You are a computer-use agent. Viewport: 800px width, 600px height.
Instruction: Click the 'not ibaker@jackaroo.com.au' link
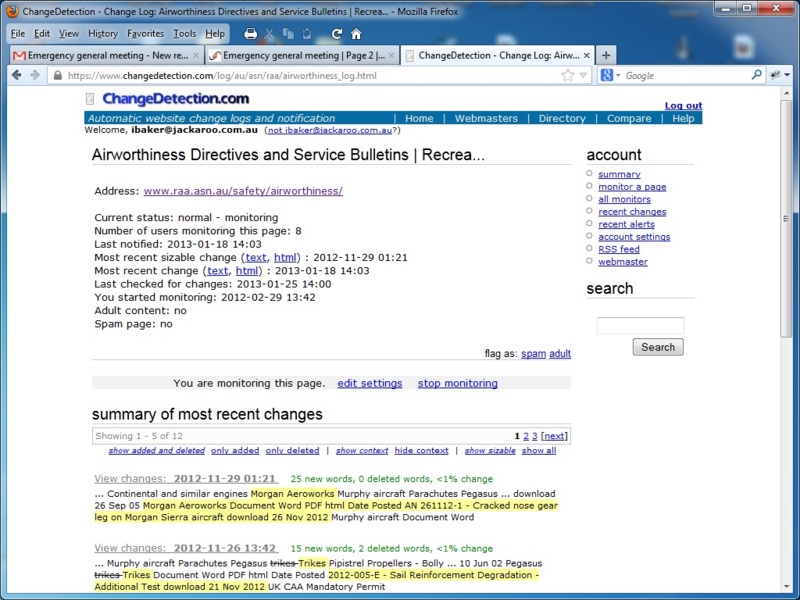(330, 130)
